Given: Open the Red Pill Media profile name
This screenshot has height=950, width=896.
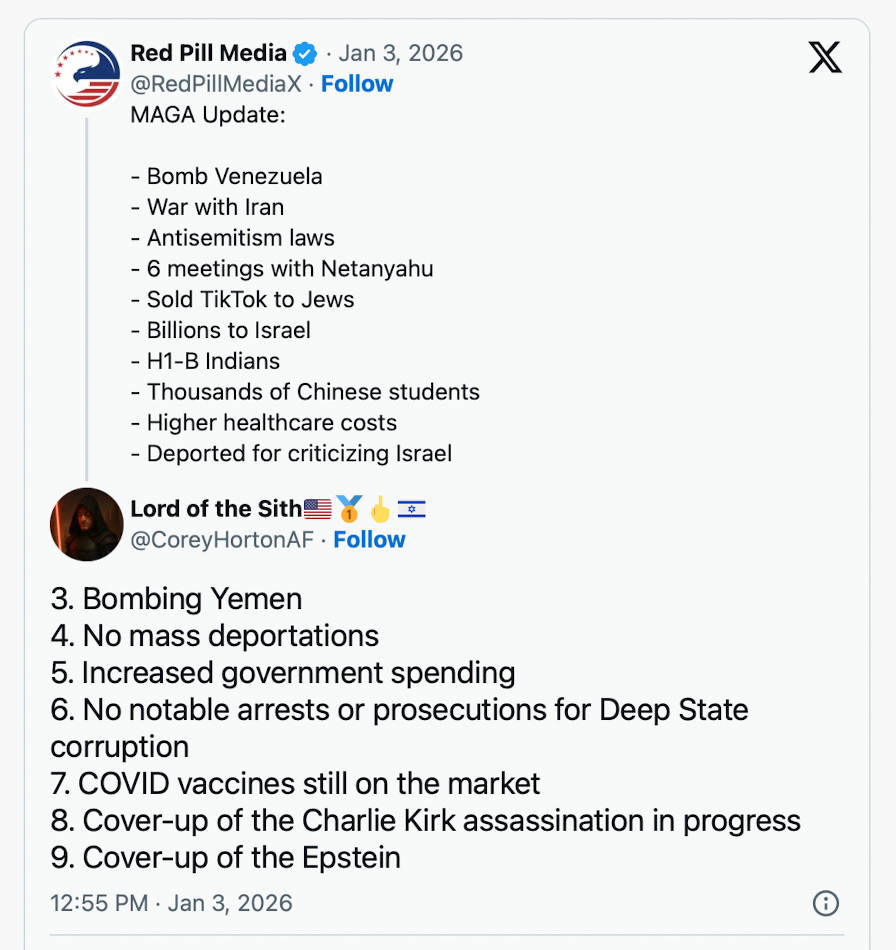Looking at the screenshot, I should pyautogui.click(x=208, y=53).
